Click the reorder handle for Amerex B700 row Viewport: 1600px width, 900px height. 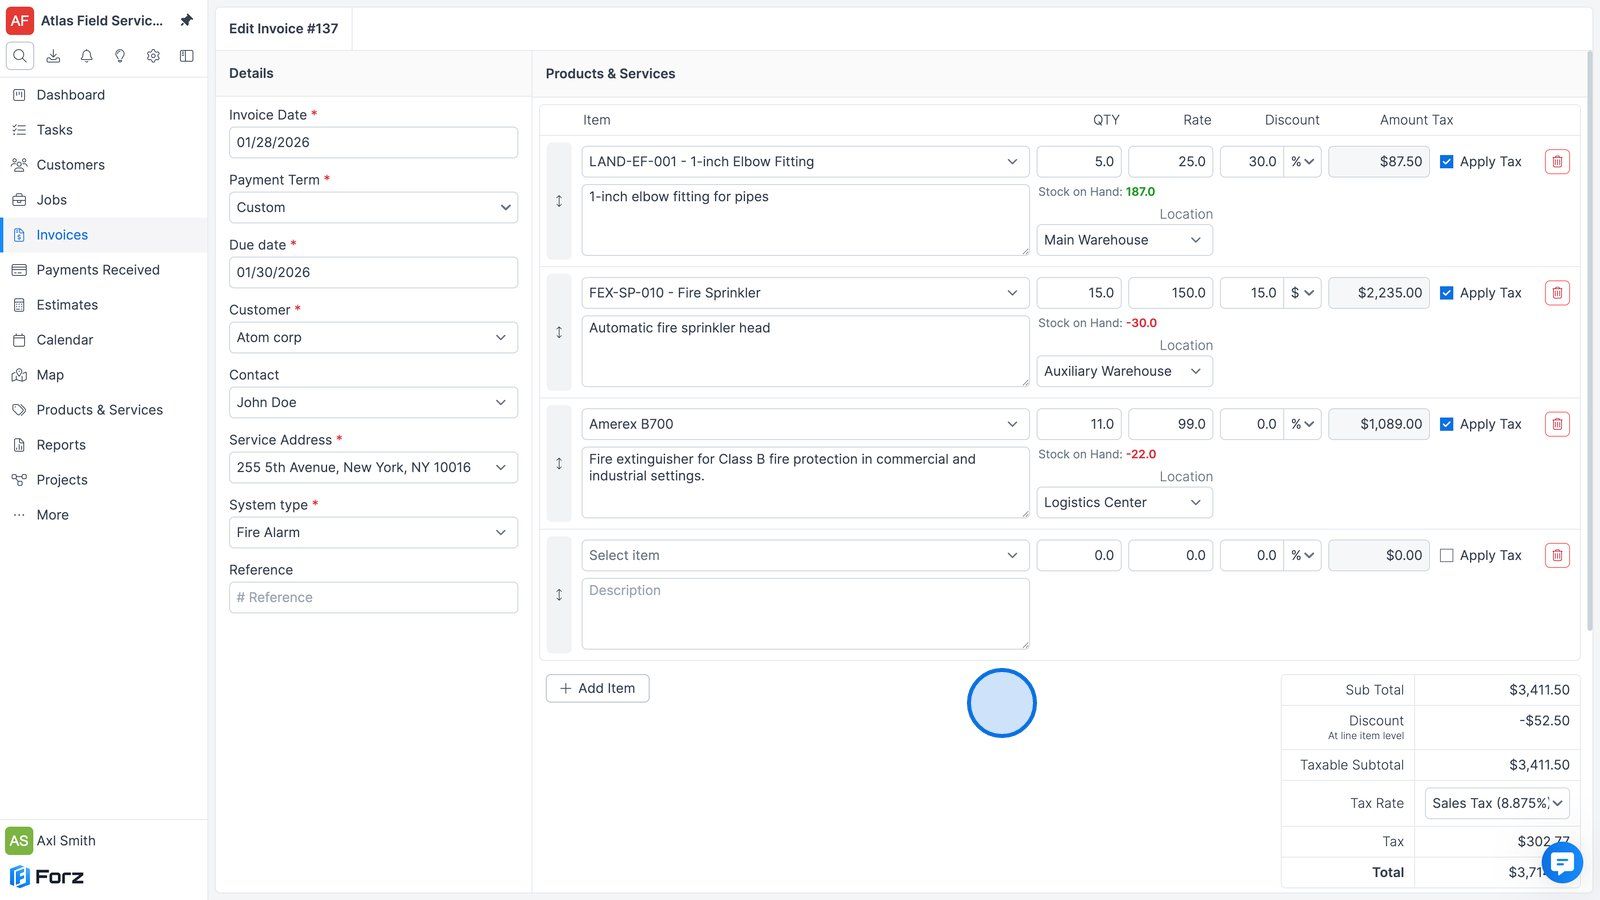(559, 463)
